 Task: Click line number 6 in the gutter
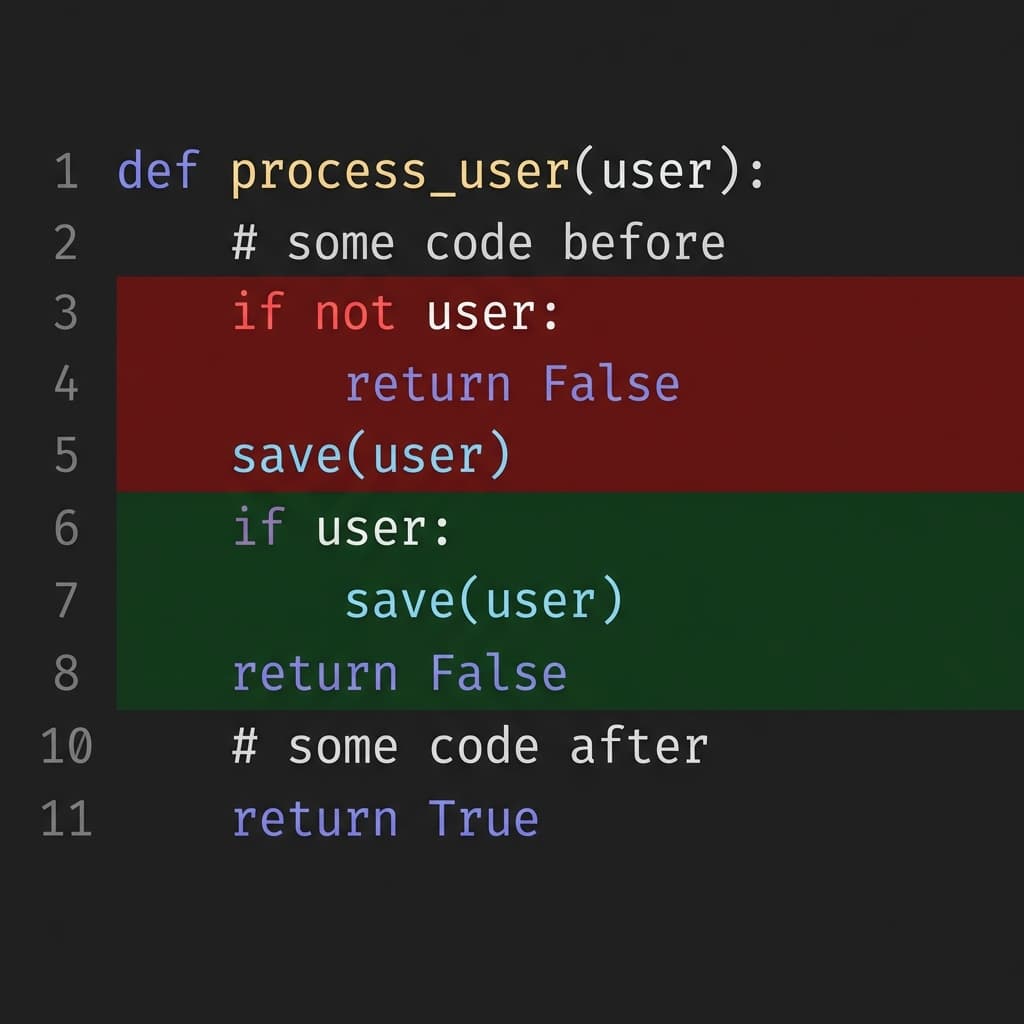coord(66,528)
